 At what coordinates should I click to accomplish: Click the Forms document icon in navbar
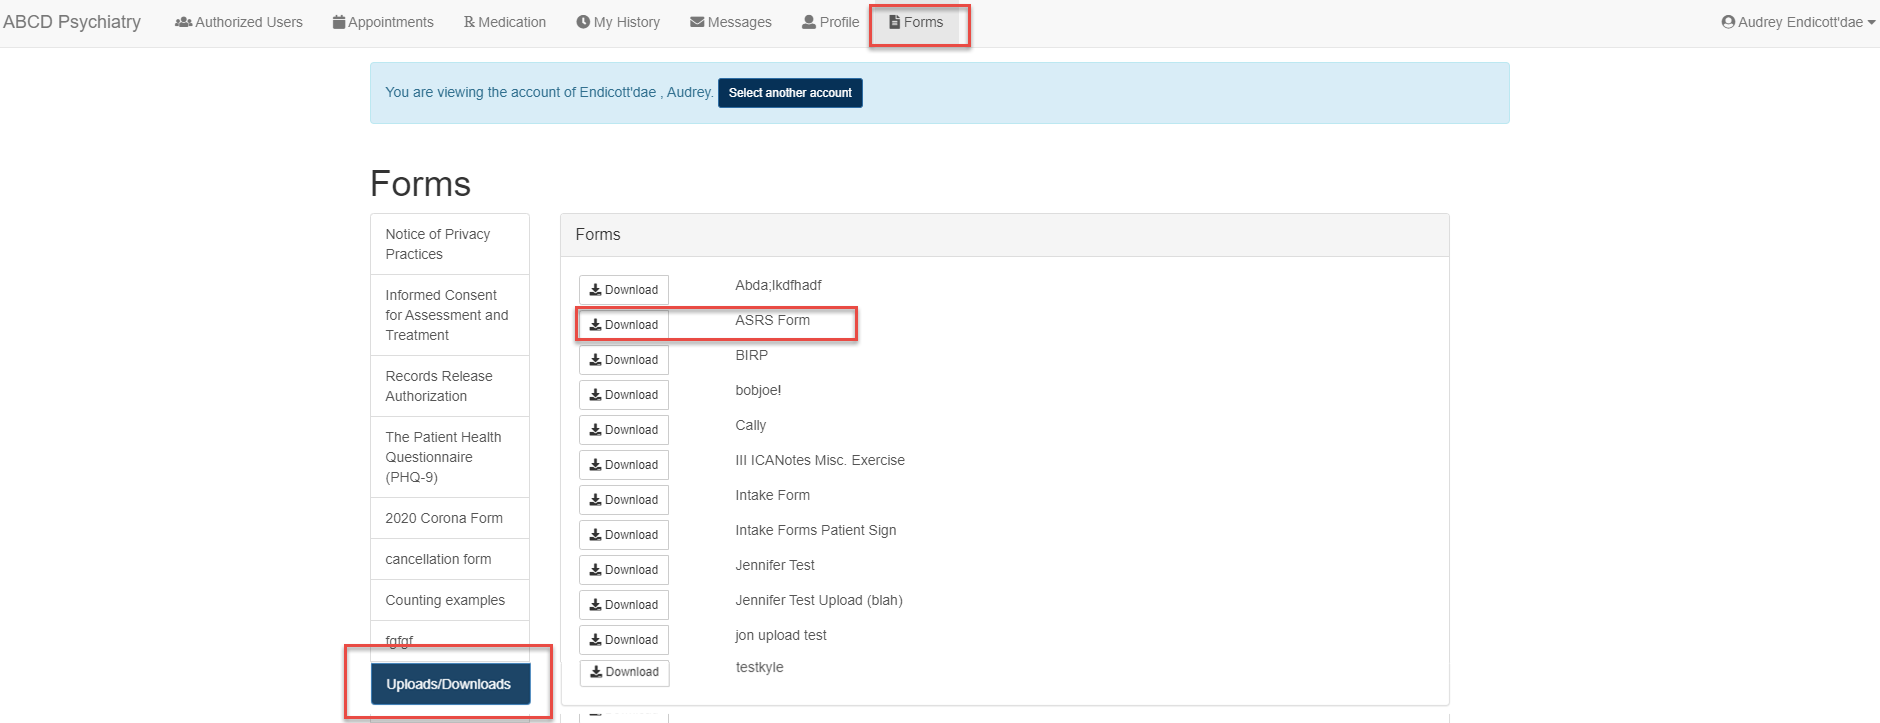[x=895, y=22]
